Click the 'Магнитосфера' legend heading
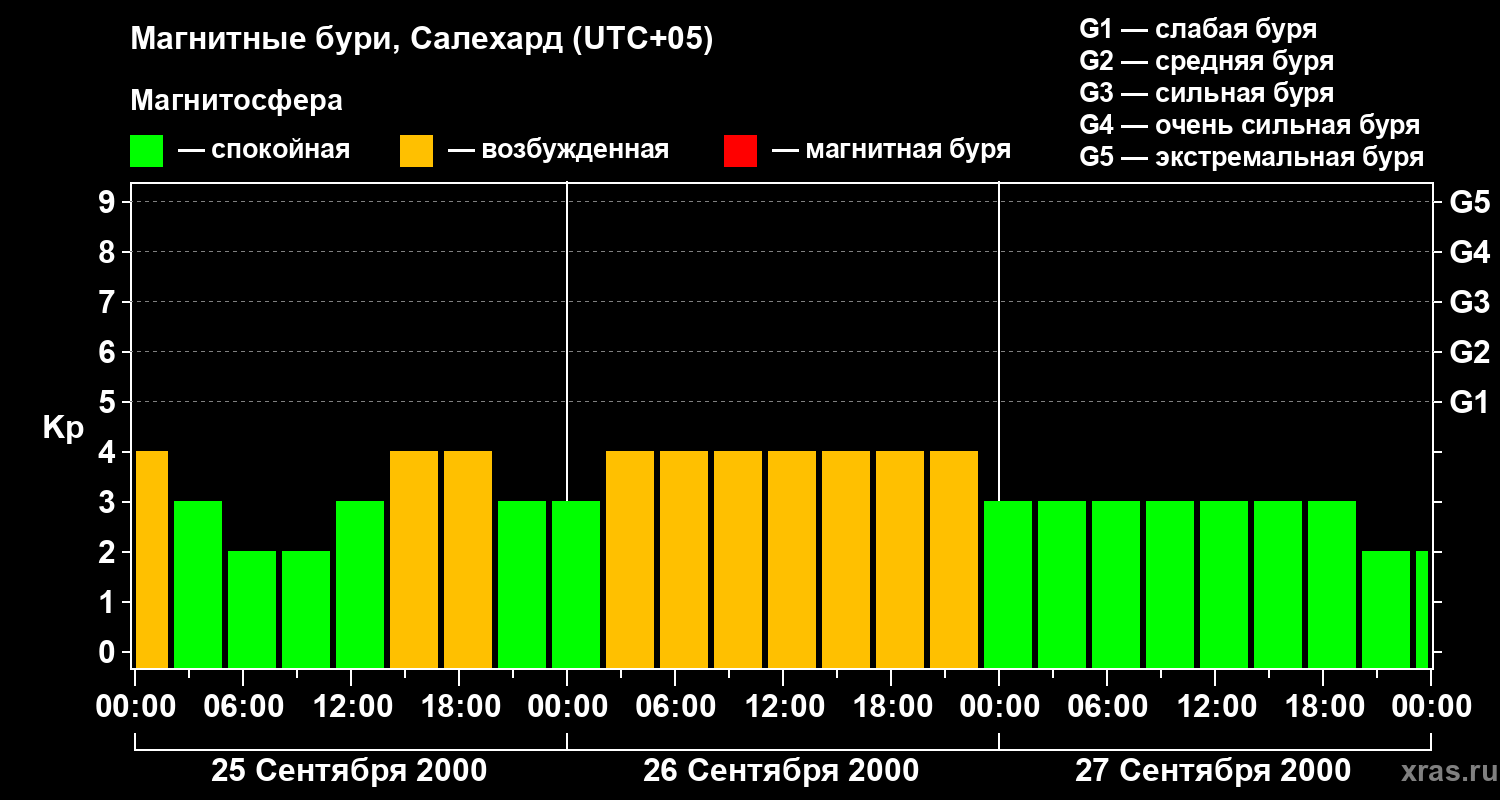 click(x=236, y=101)
